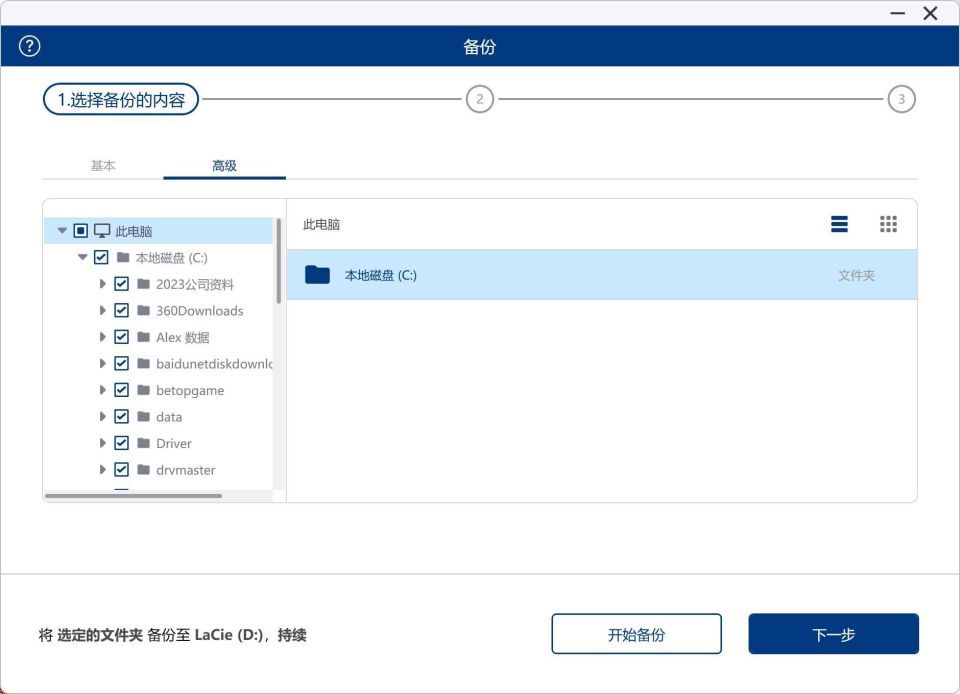Select Alex 数据 in the tree

click(182, 337)
